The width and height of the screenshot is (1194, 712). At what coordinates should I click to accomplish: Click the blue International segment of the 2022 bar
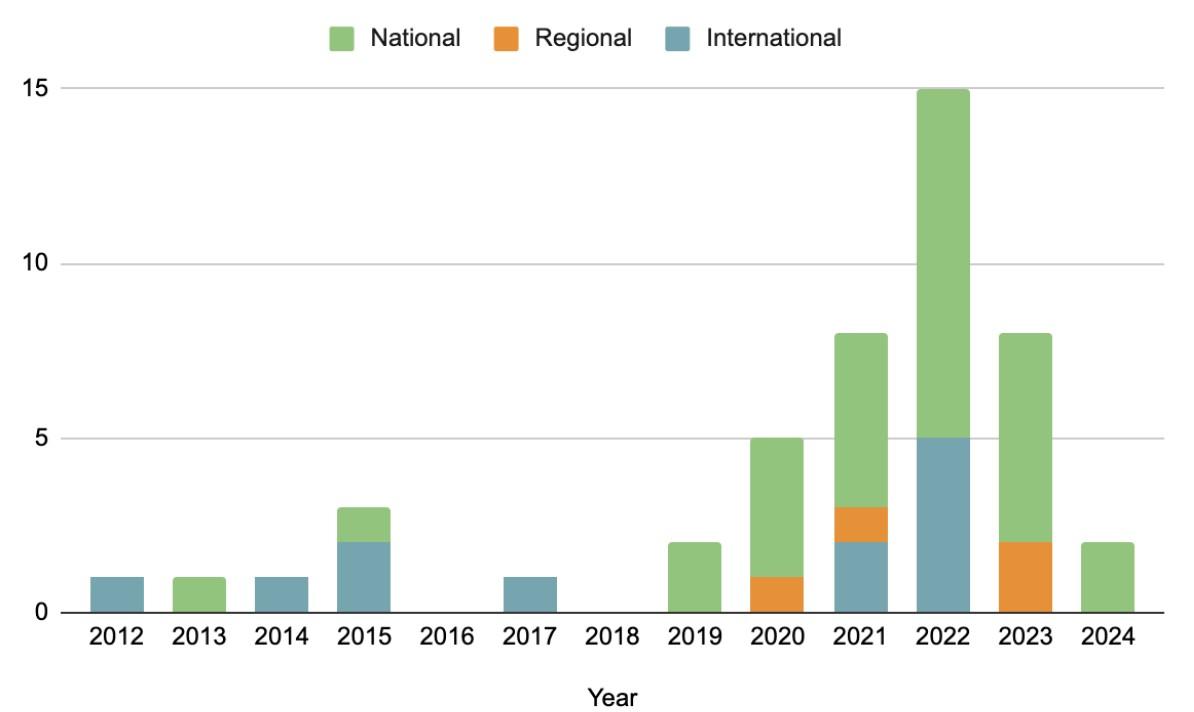click(942, 525)
